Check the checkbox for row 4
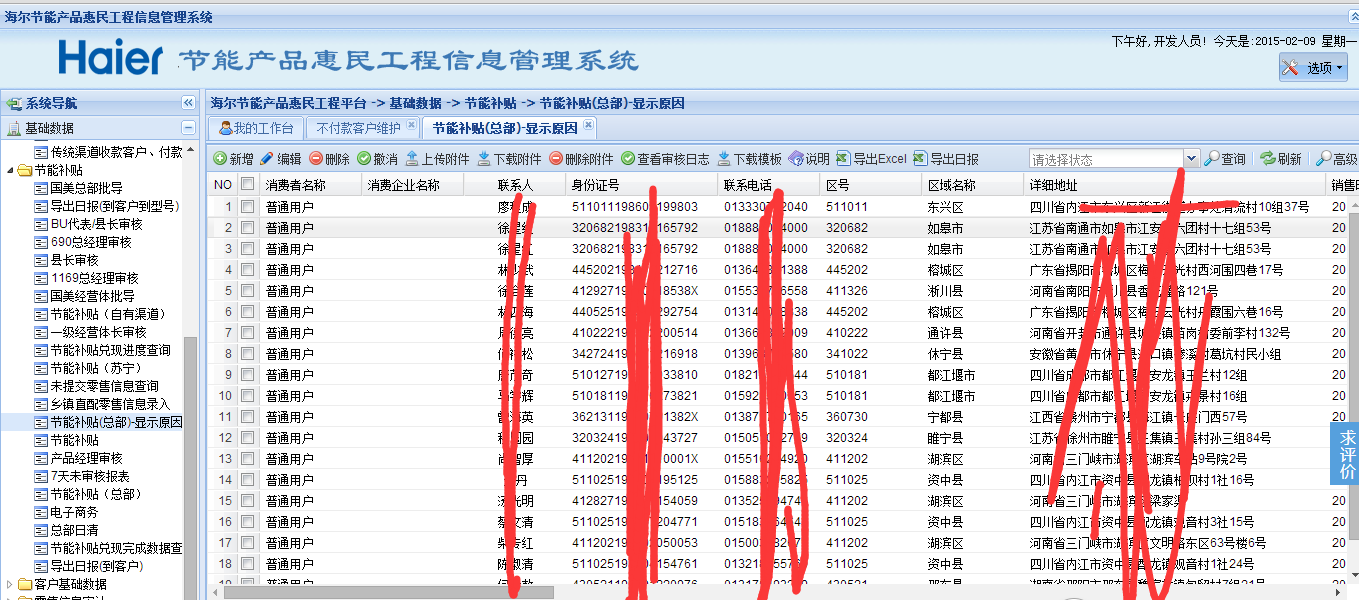Screen dimensions: 1359x600 pyautogui.click(x=247, y=270)
